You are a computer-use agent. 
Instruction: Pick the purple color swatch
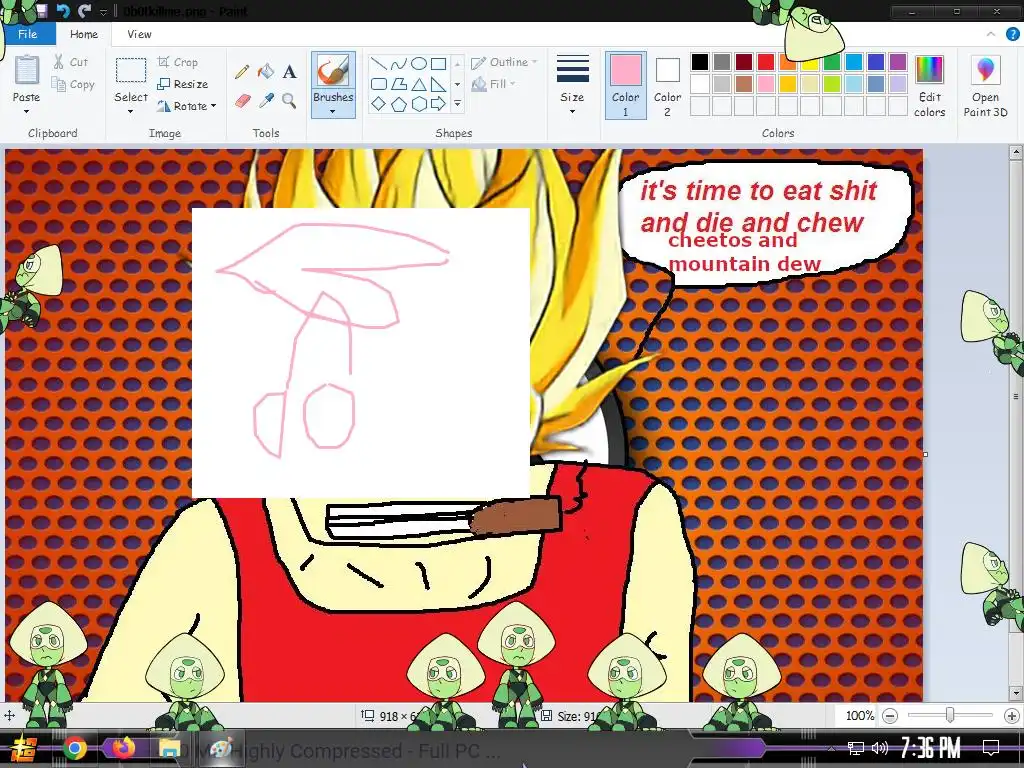click(898, 61)
